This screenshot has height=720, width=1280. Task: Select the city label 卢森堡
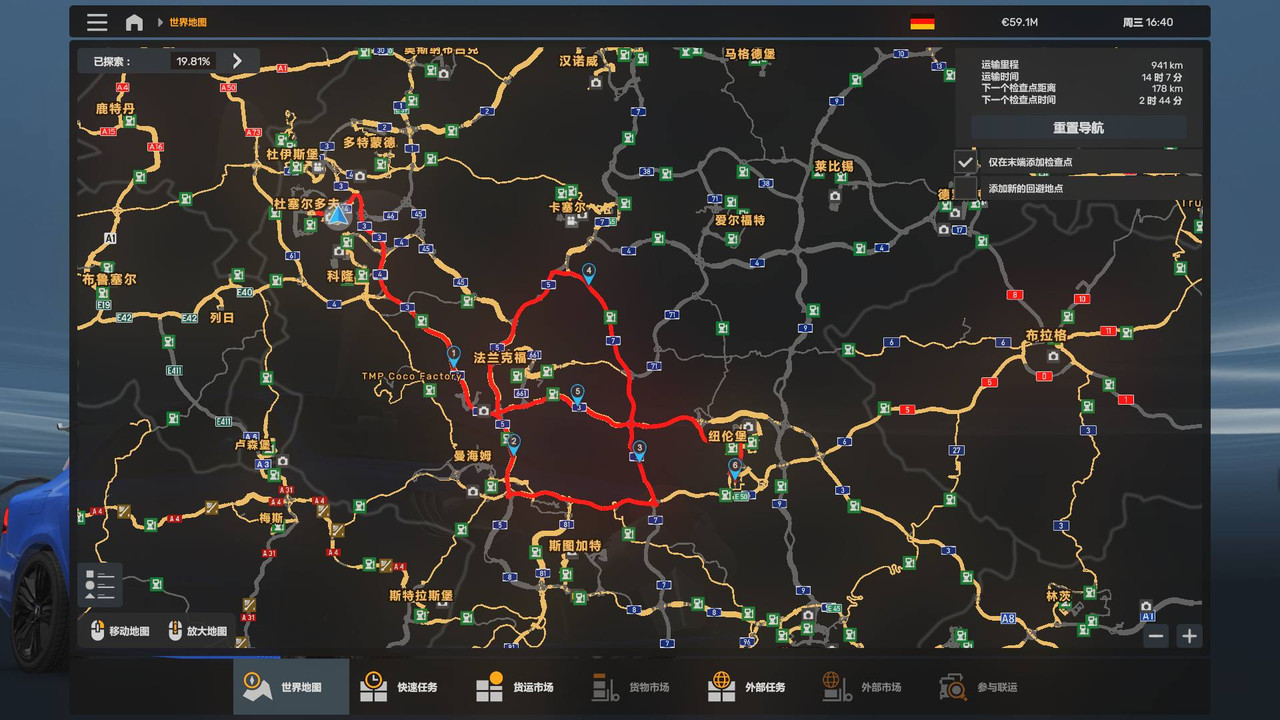point(252,444)
